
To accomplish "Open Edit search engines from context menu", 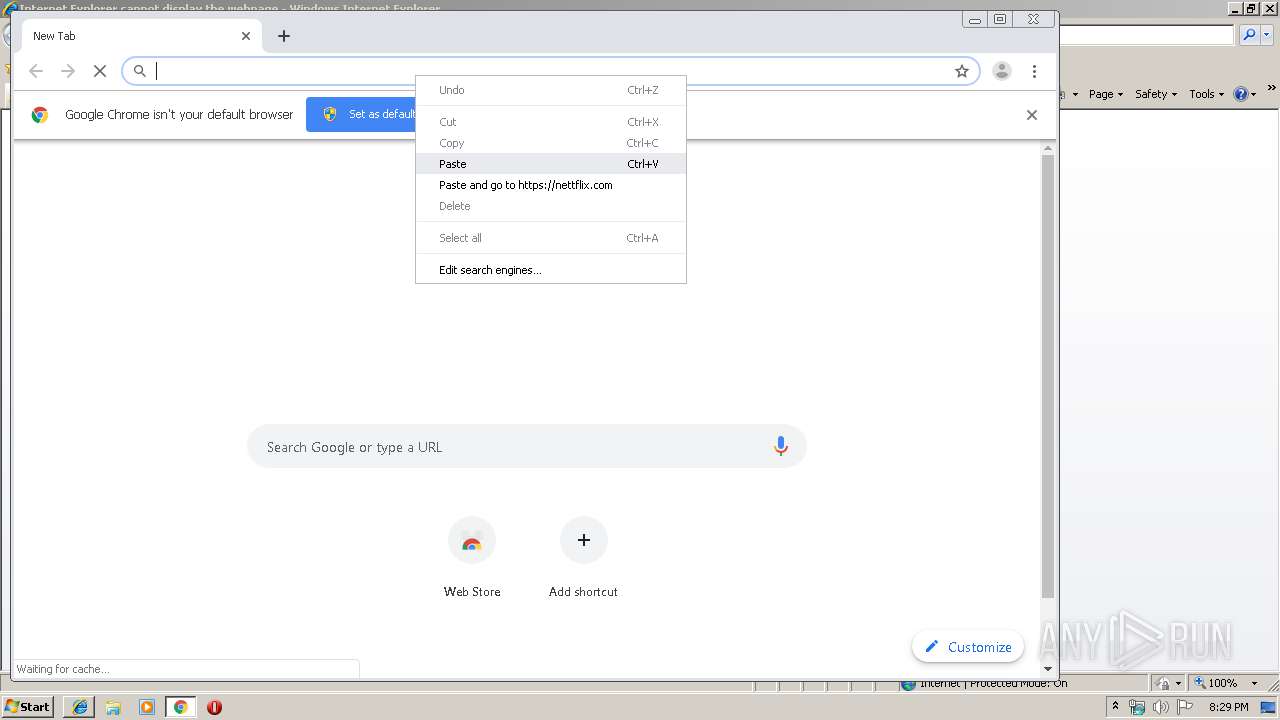I will (551, 270).
